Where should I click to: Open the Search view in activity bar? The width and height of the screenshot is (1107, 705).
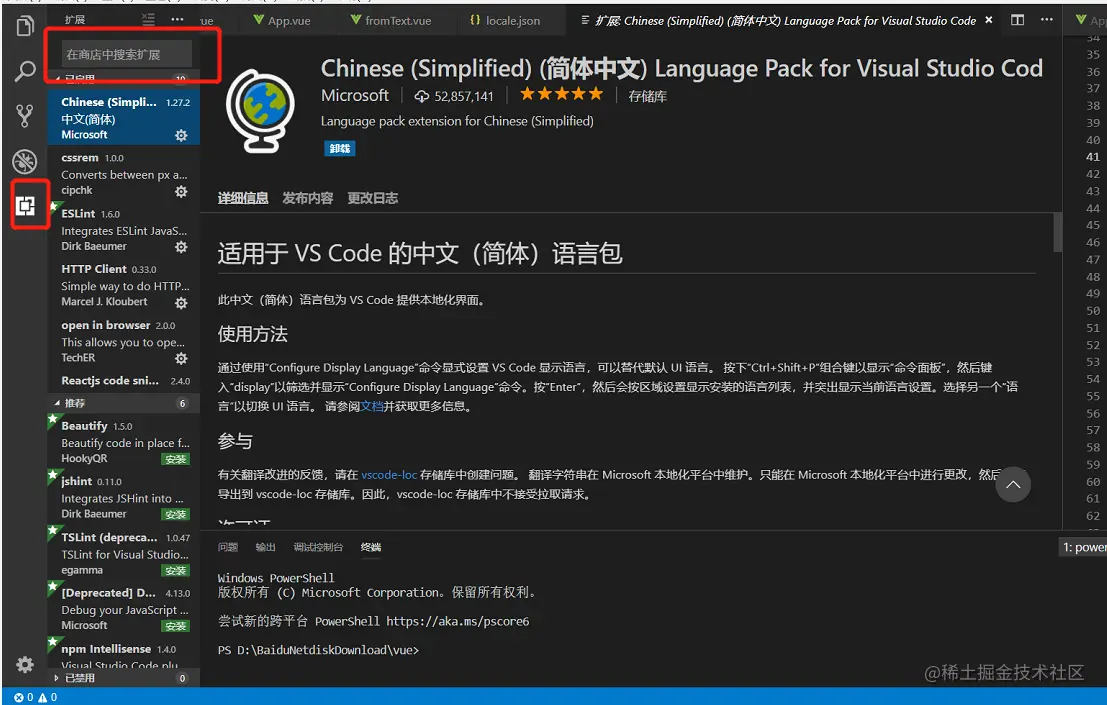(25, 71)
